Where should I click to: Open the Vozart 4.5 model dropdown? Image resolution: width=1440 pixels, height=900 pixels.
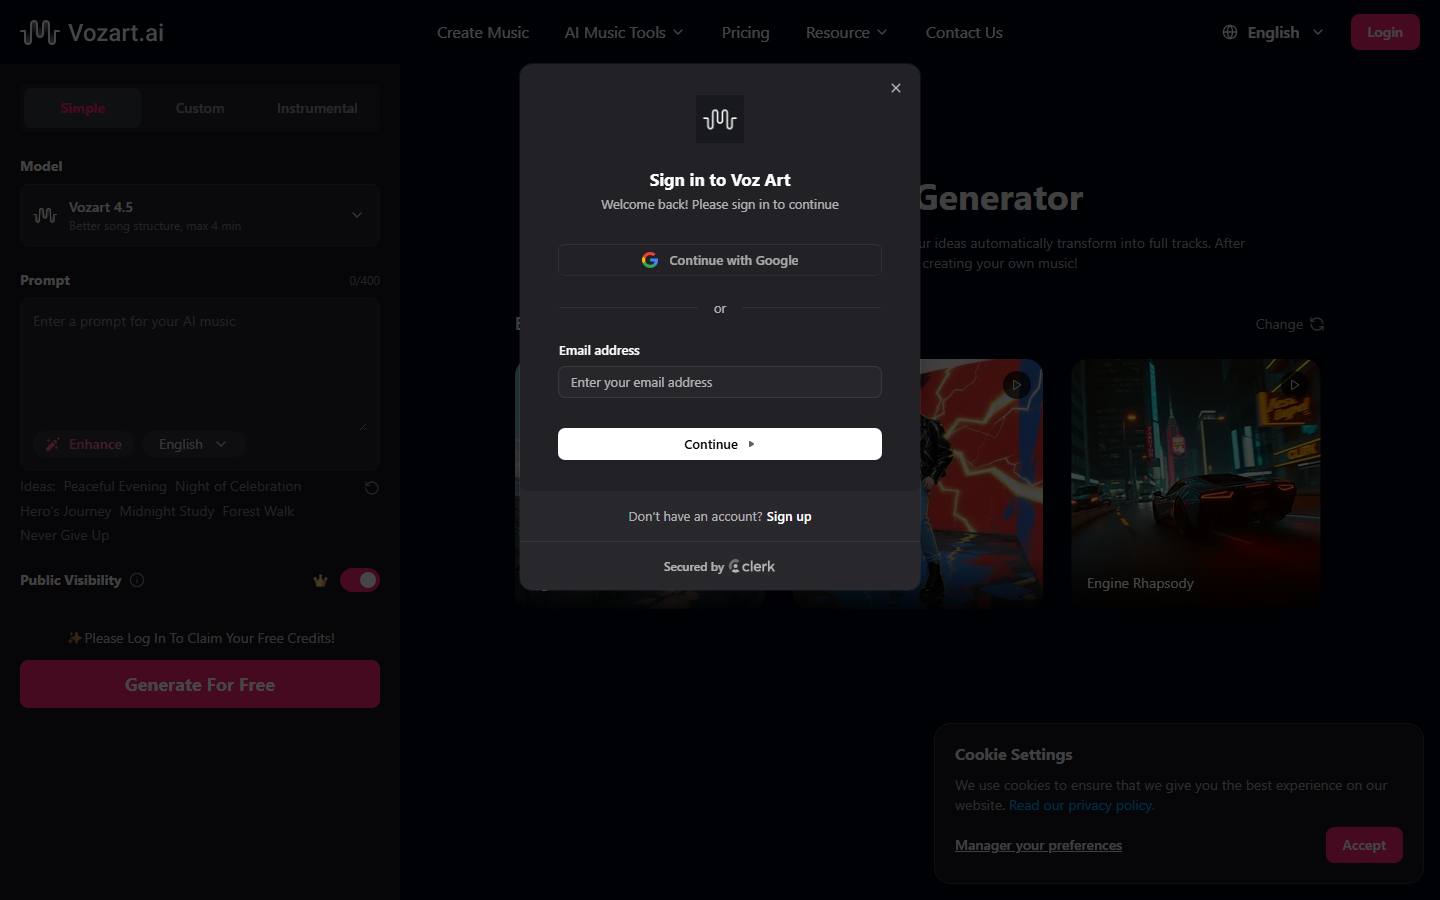(x=199, y=215)
